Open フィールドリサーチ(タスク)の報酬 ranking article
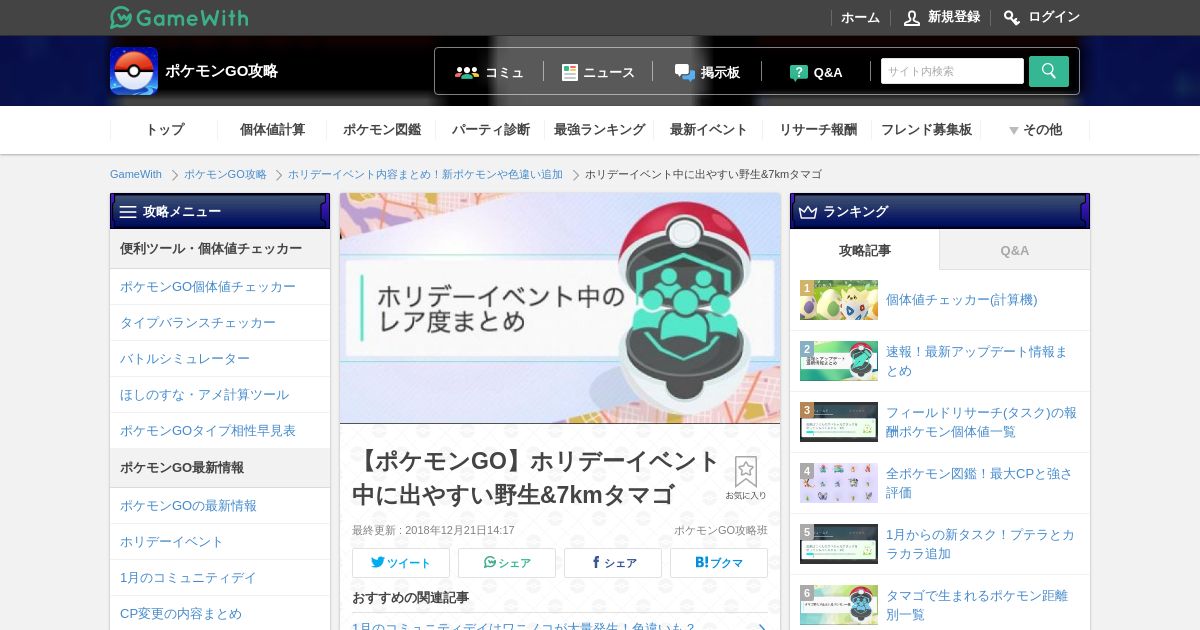The image size is (1200, 630). [981, 422]
